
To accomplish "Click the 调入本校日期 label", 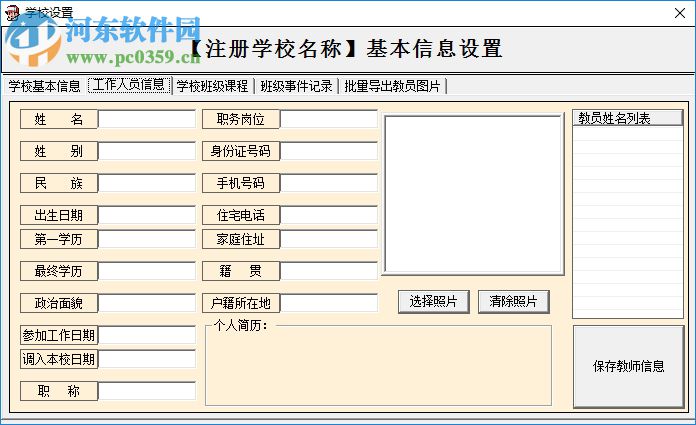I will coord(59,359).
